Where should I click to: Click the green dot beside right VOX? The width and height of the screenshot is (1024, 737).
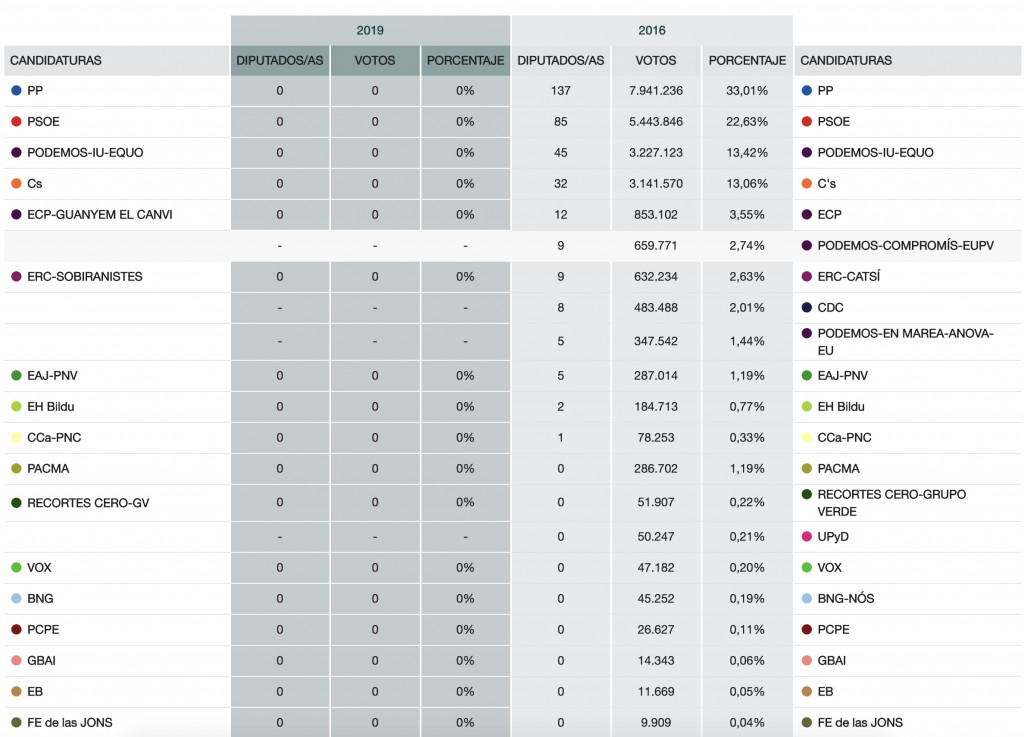(807, 567)
